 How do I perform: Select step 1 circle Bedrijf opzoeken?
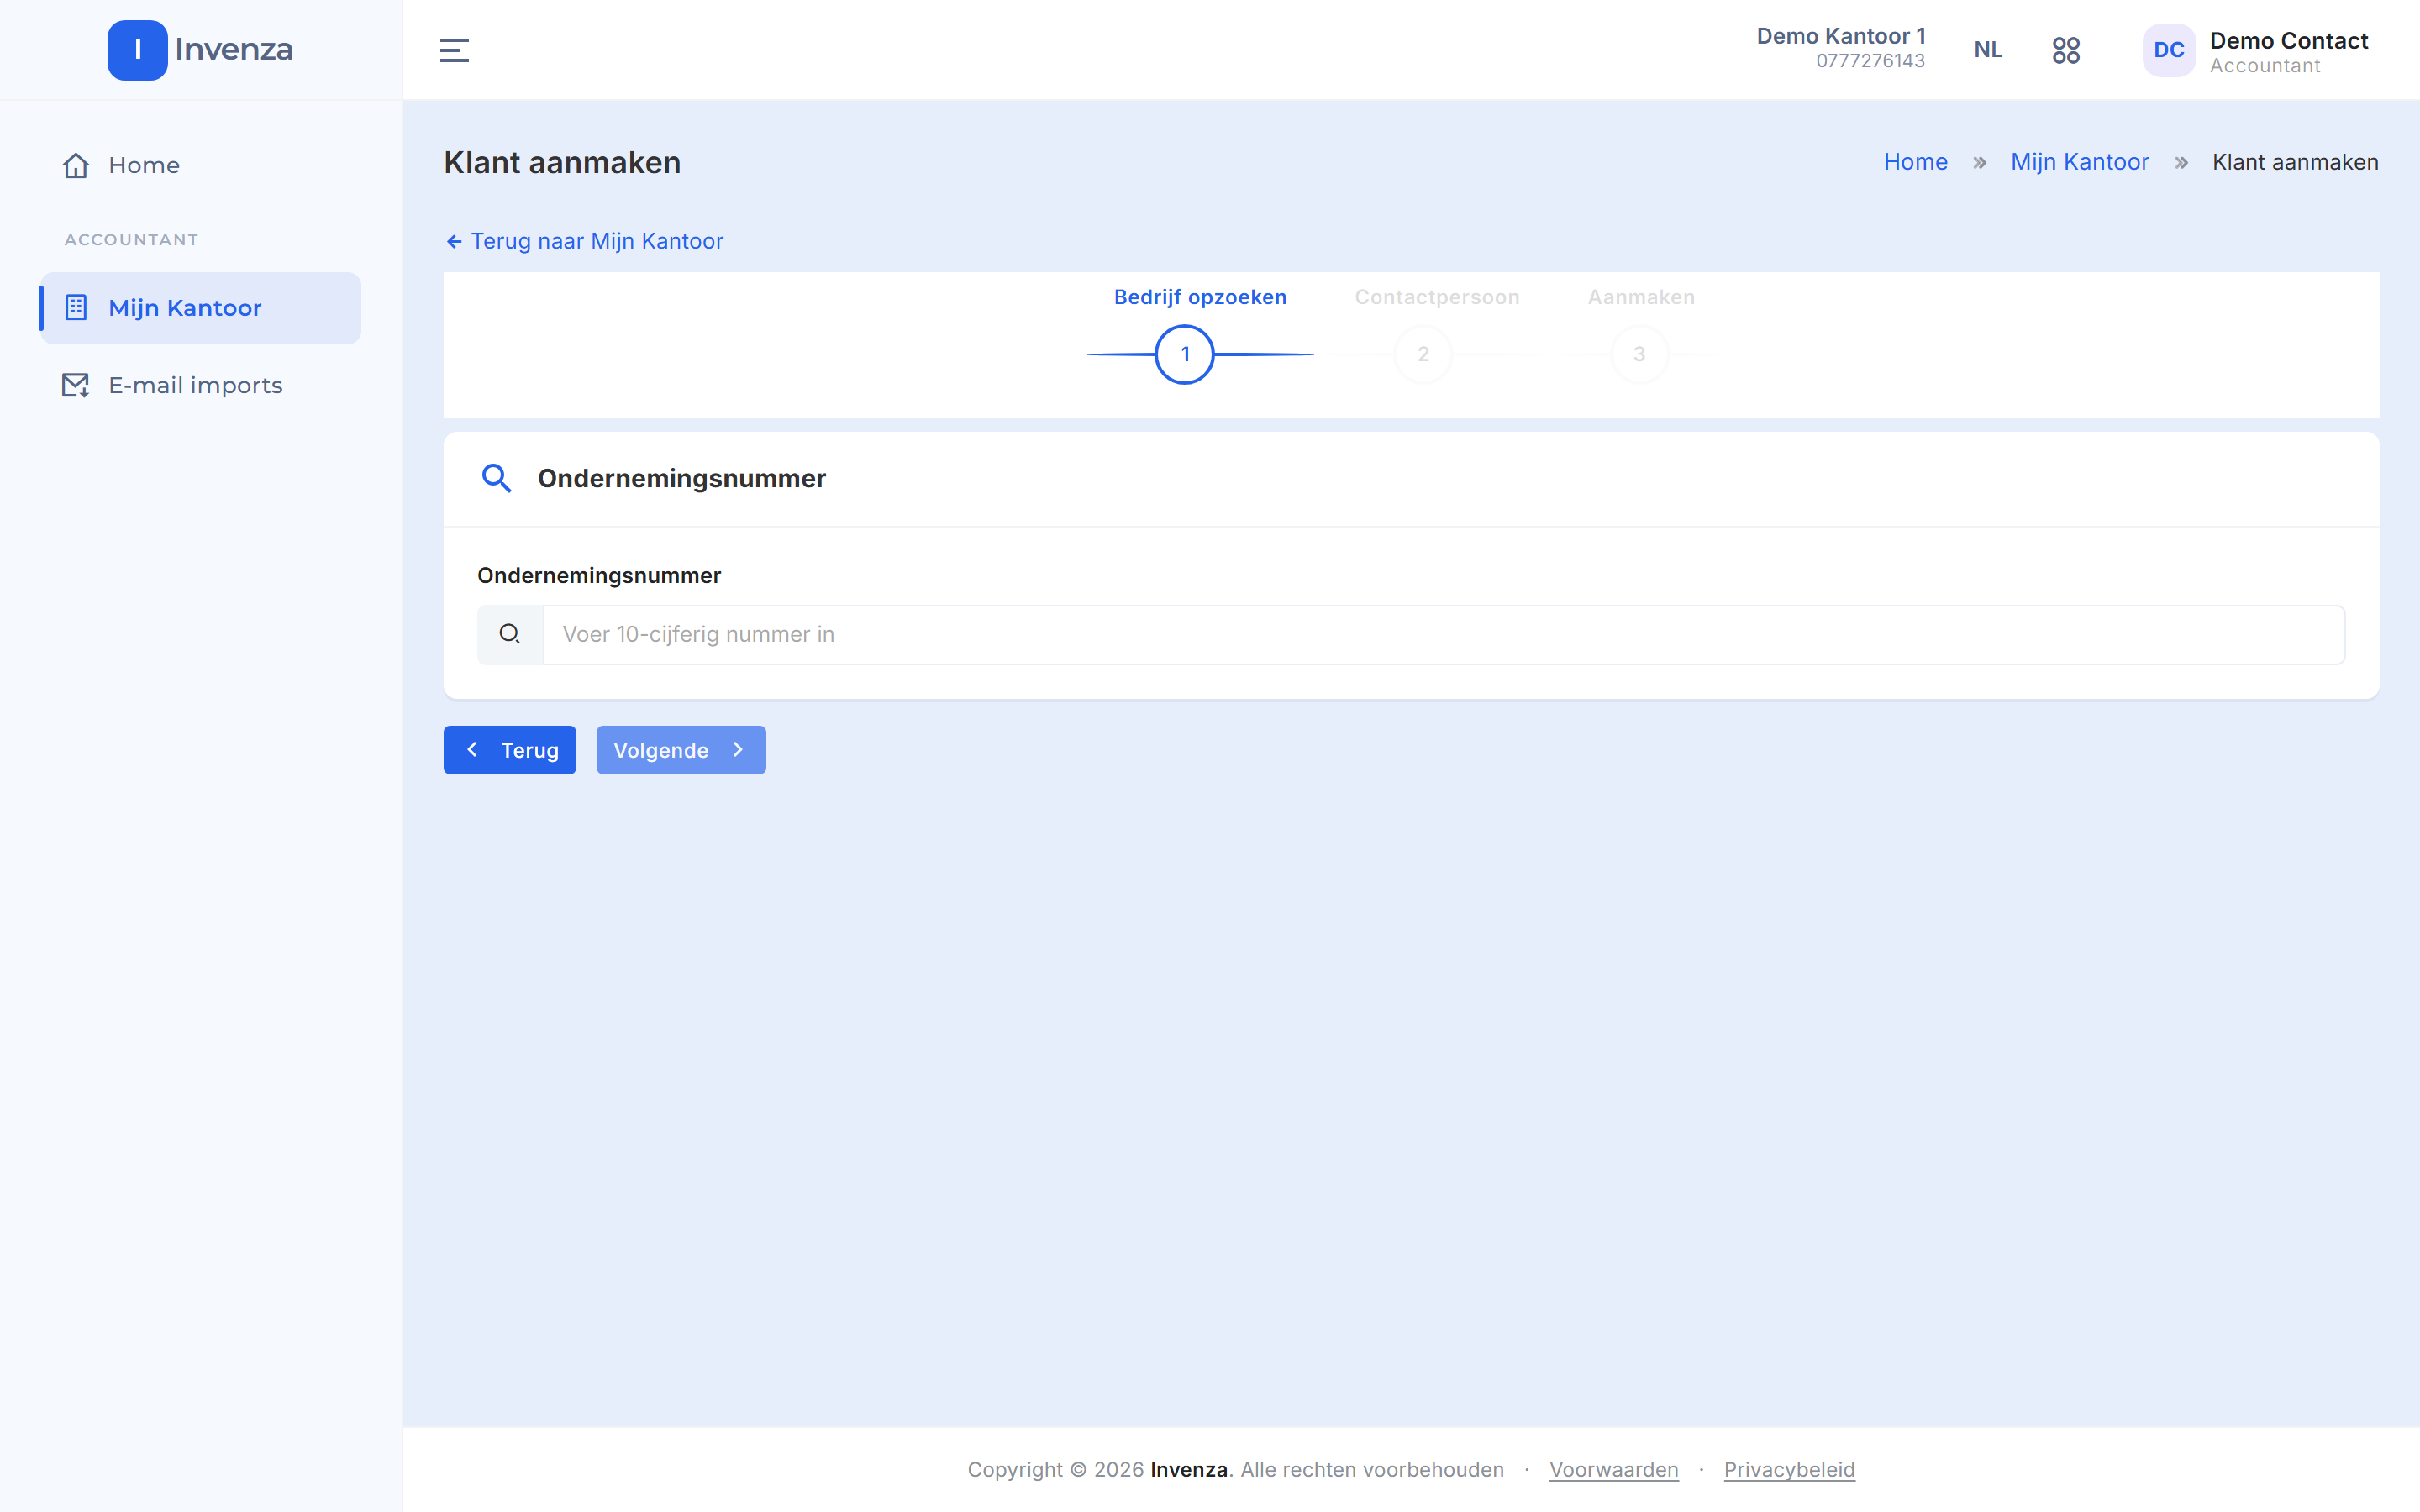(x=1185, y=354)
